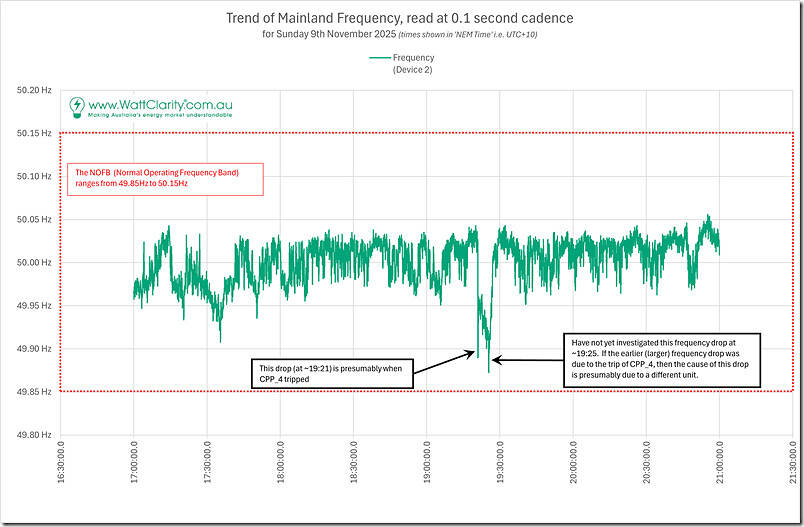Click the subtitle 'for Sunday 9th November 2025'
804x527 pixels.
328,36
